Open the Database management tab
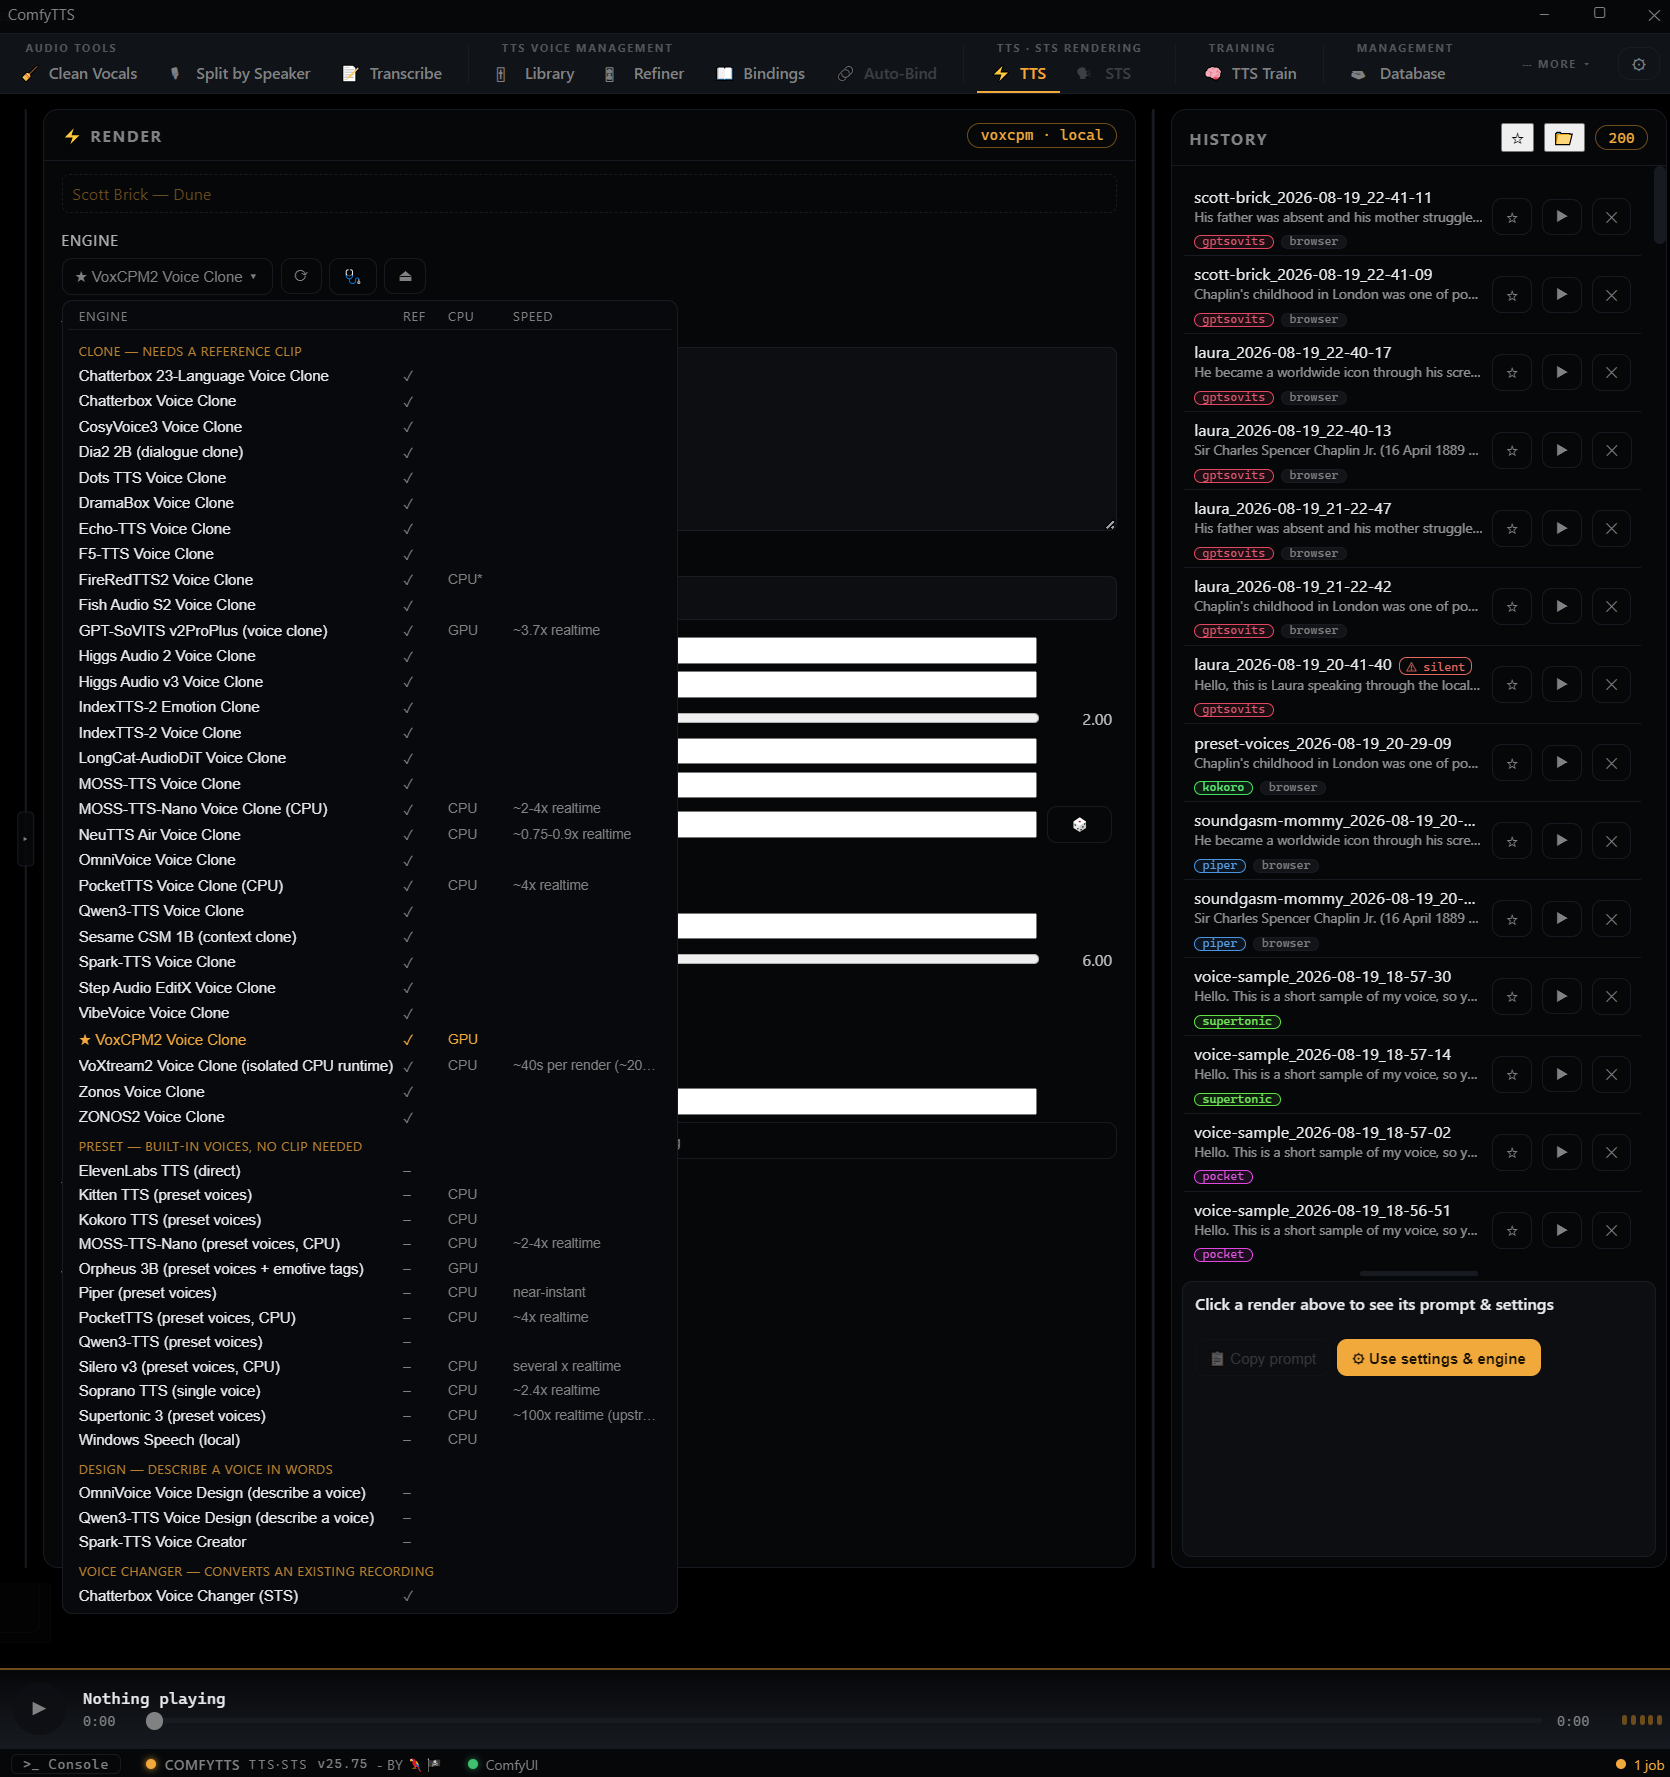Image resolution: width=1670 pixels, height=1777 pixels. click(x=1399, y=74)
